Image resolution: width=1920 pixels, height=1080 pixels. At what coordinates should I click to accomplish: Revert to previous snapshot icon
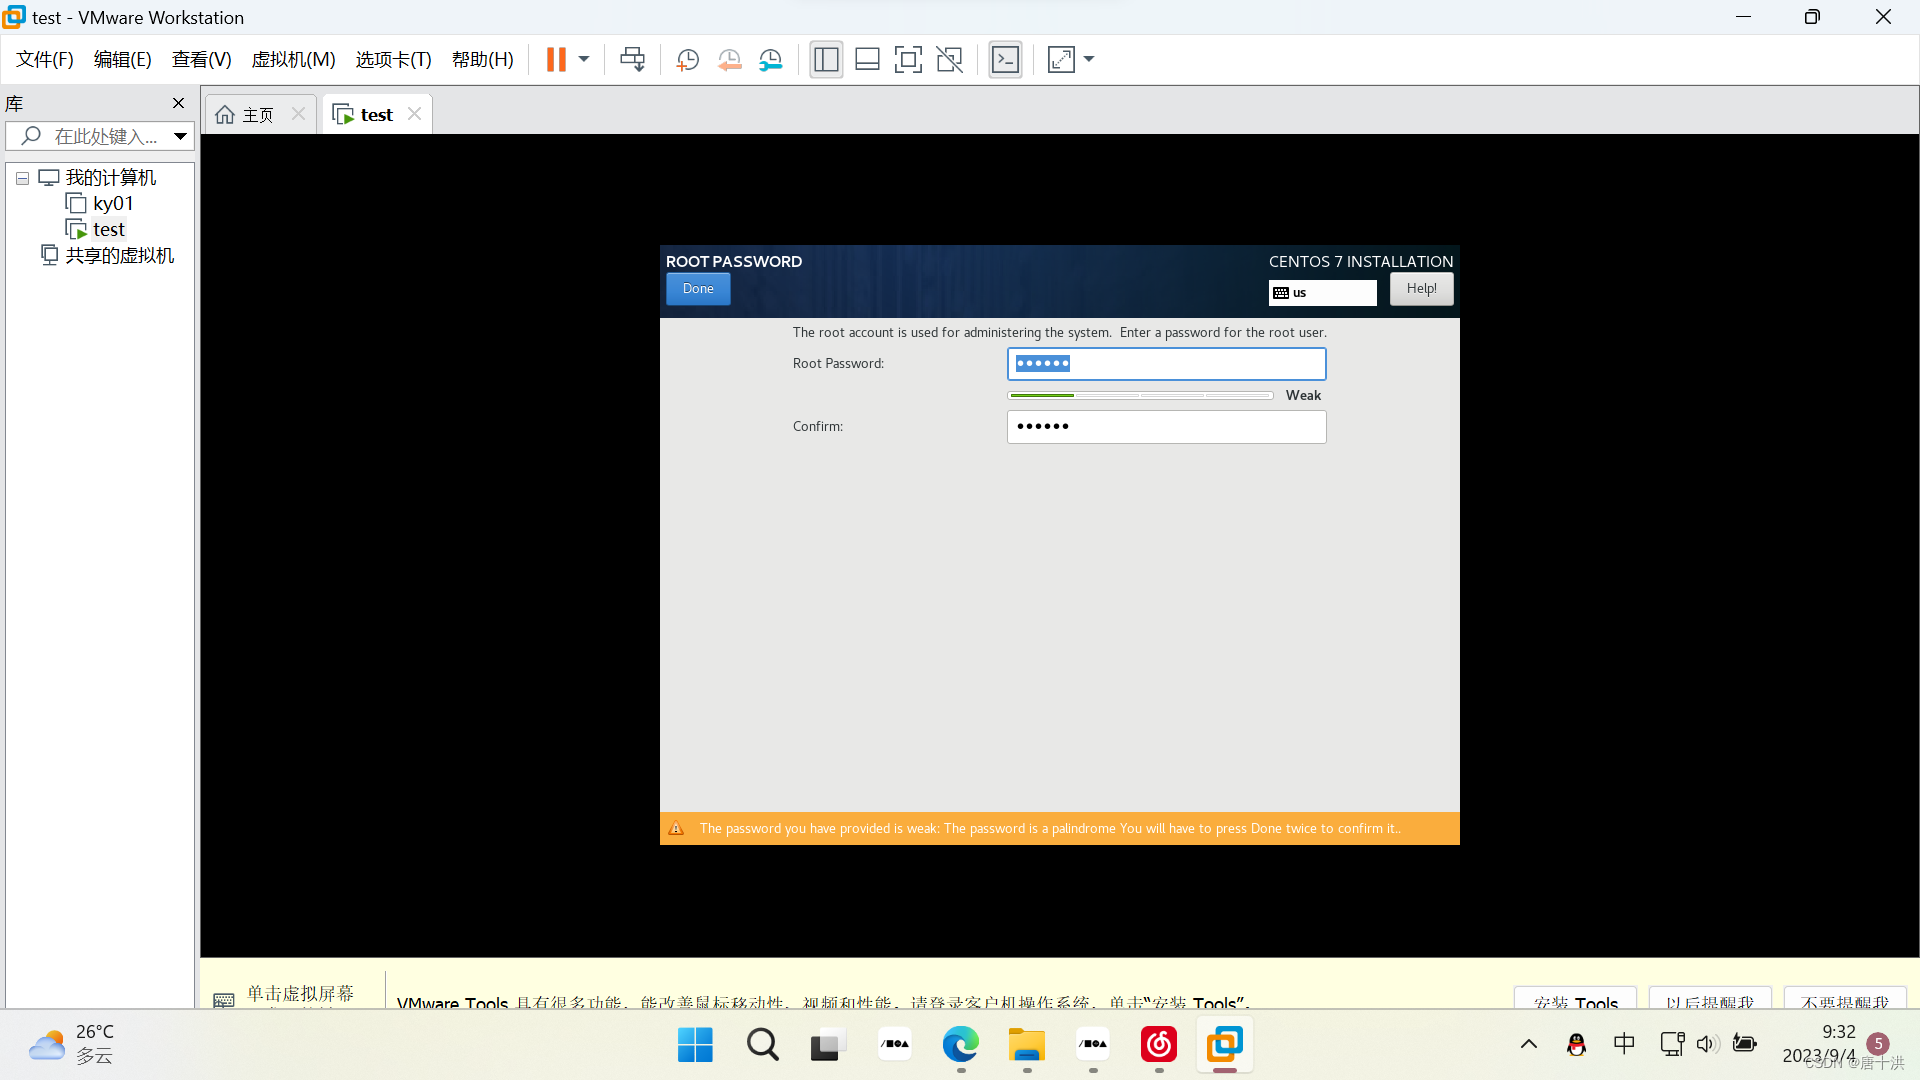[x=729, y=60]
